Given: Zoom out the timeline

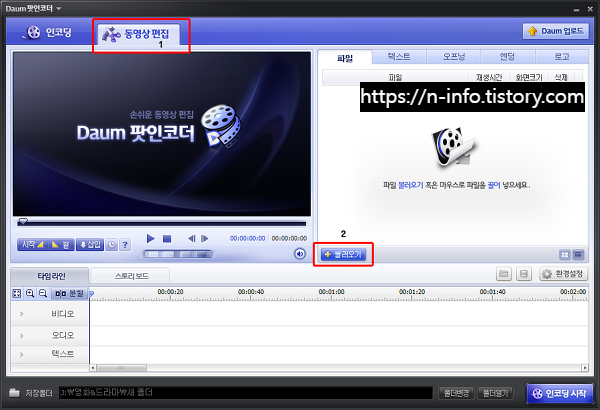Looking at the screenshot, I should (x=43, y=294).
